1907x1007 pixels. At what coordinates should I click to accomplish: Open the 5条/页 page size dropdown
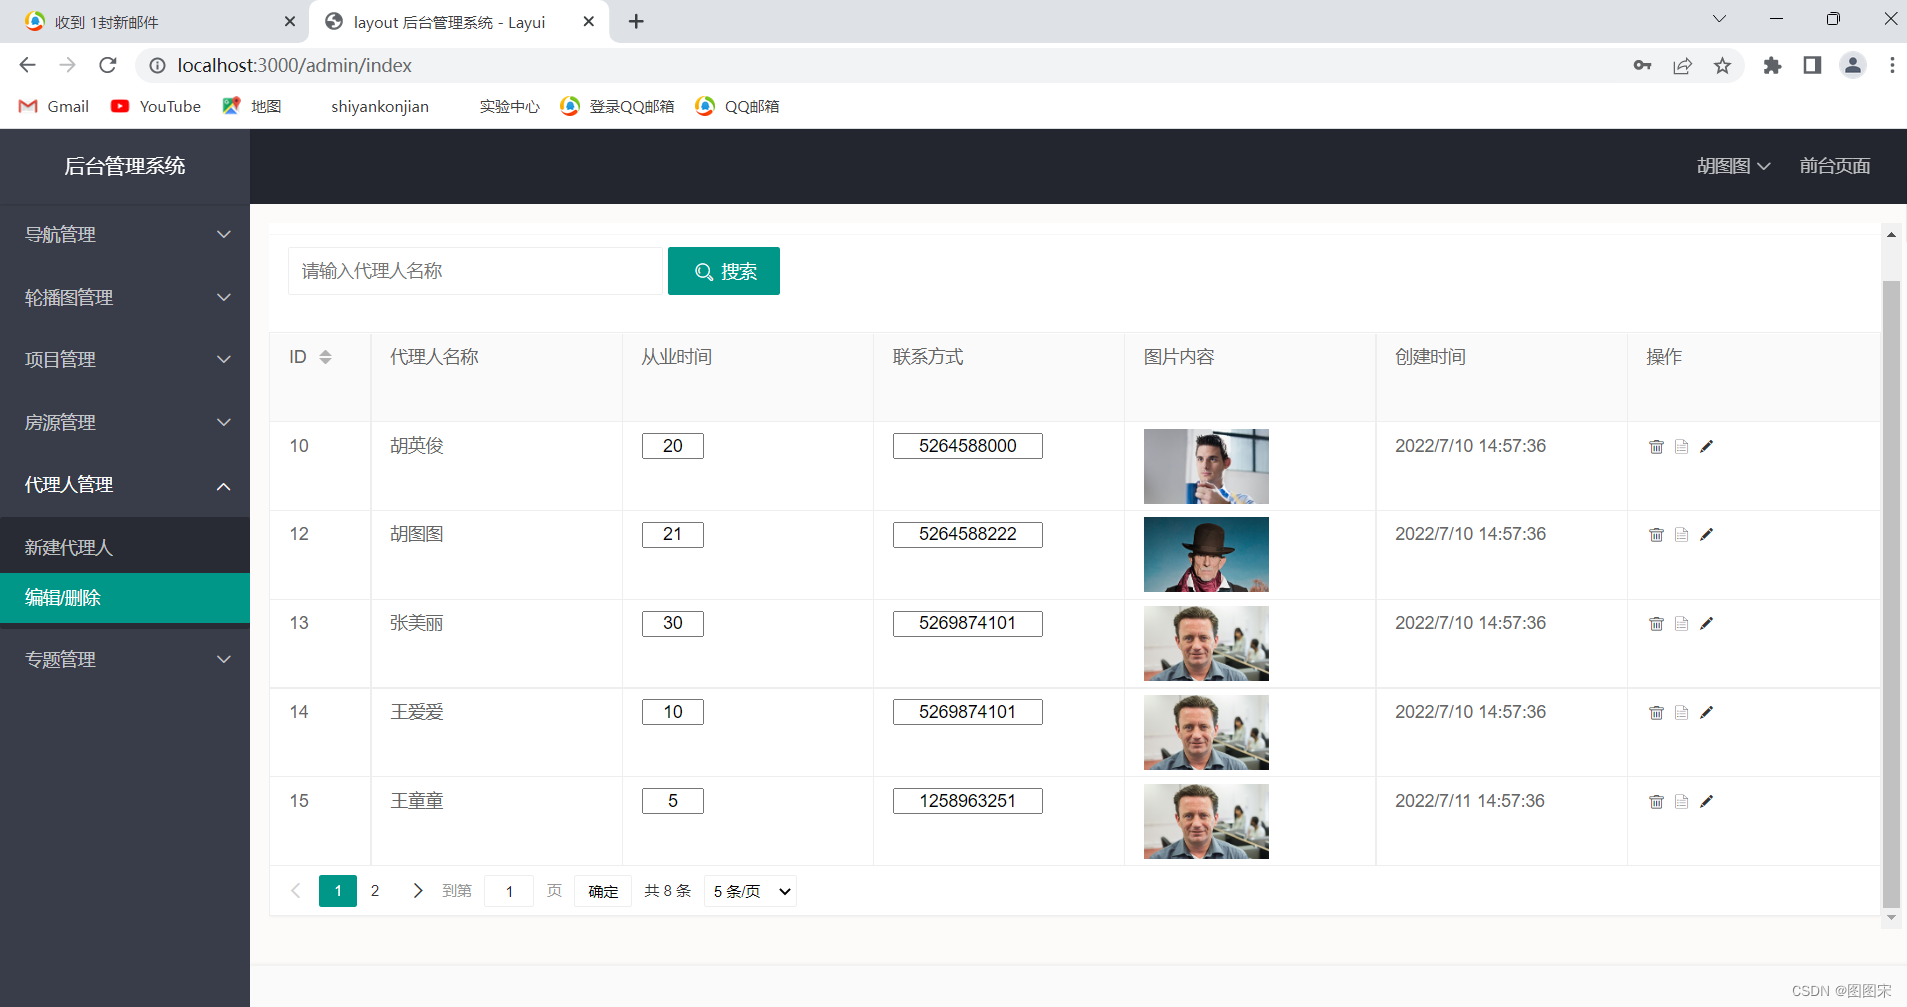coord(748,890)
